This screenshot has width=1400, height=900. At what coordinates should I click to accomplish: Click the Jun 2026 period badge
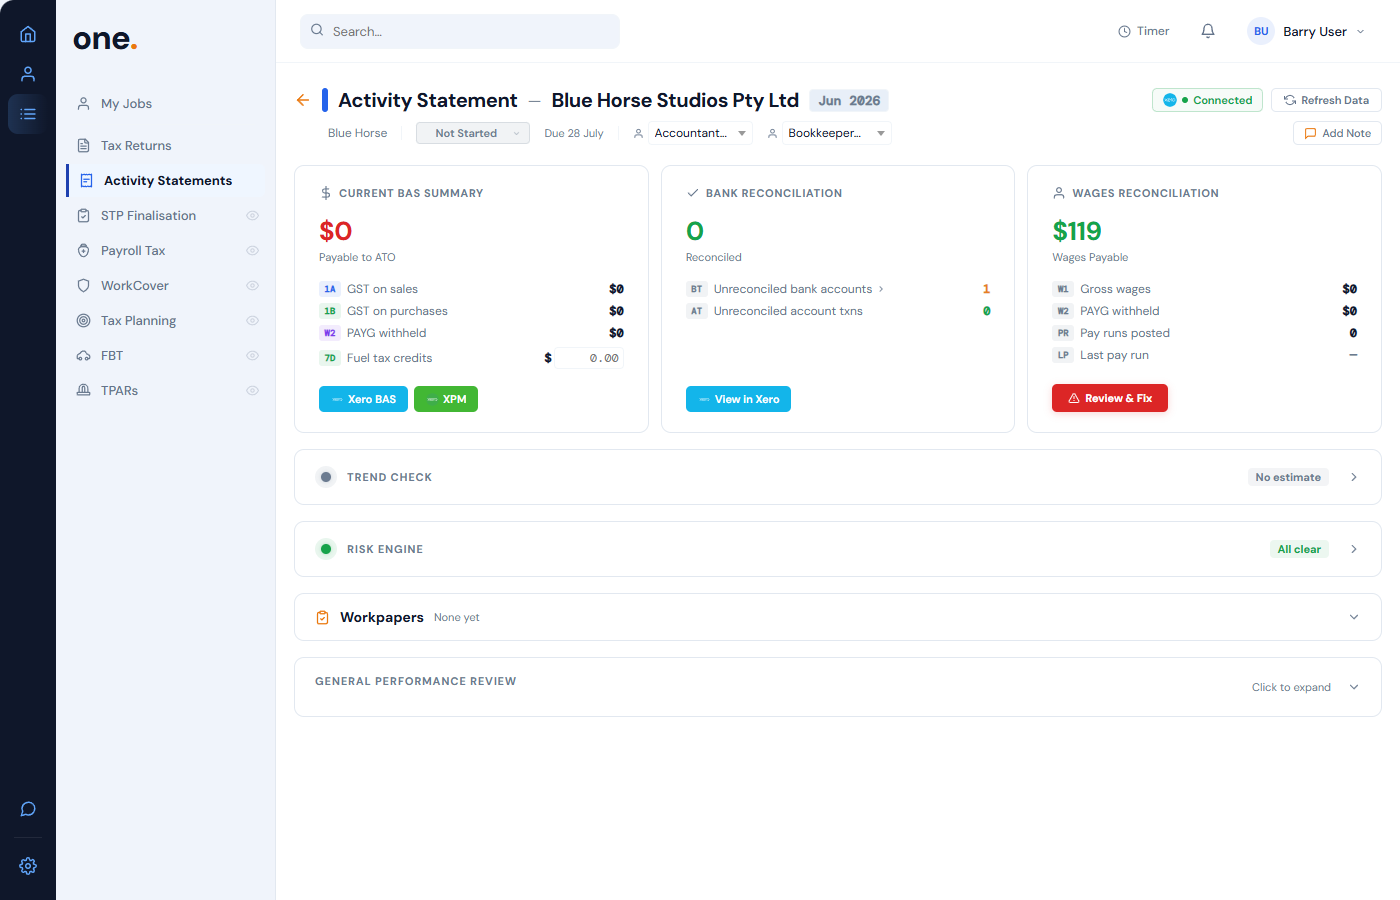[849, 100]
